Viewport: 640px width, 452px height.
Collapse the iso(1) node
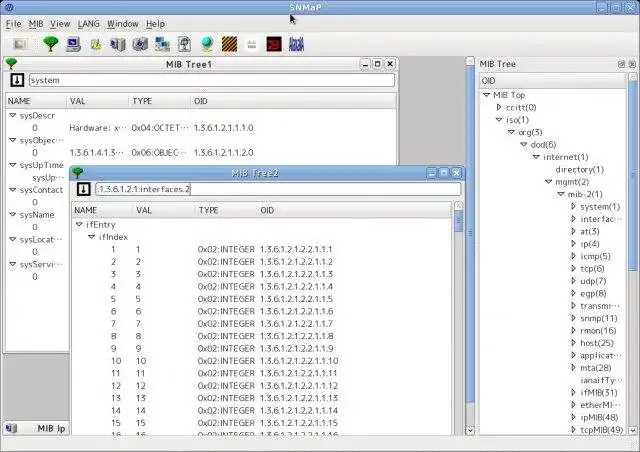click(499, 120)
